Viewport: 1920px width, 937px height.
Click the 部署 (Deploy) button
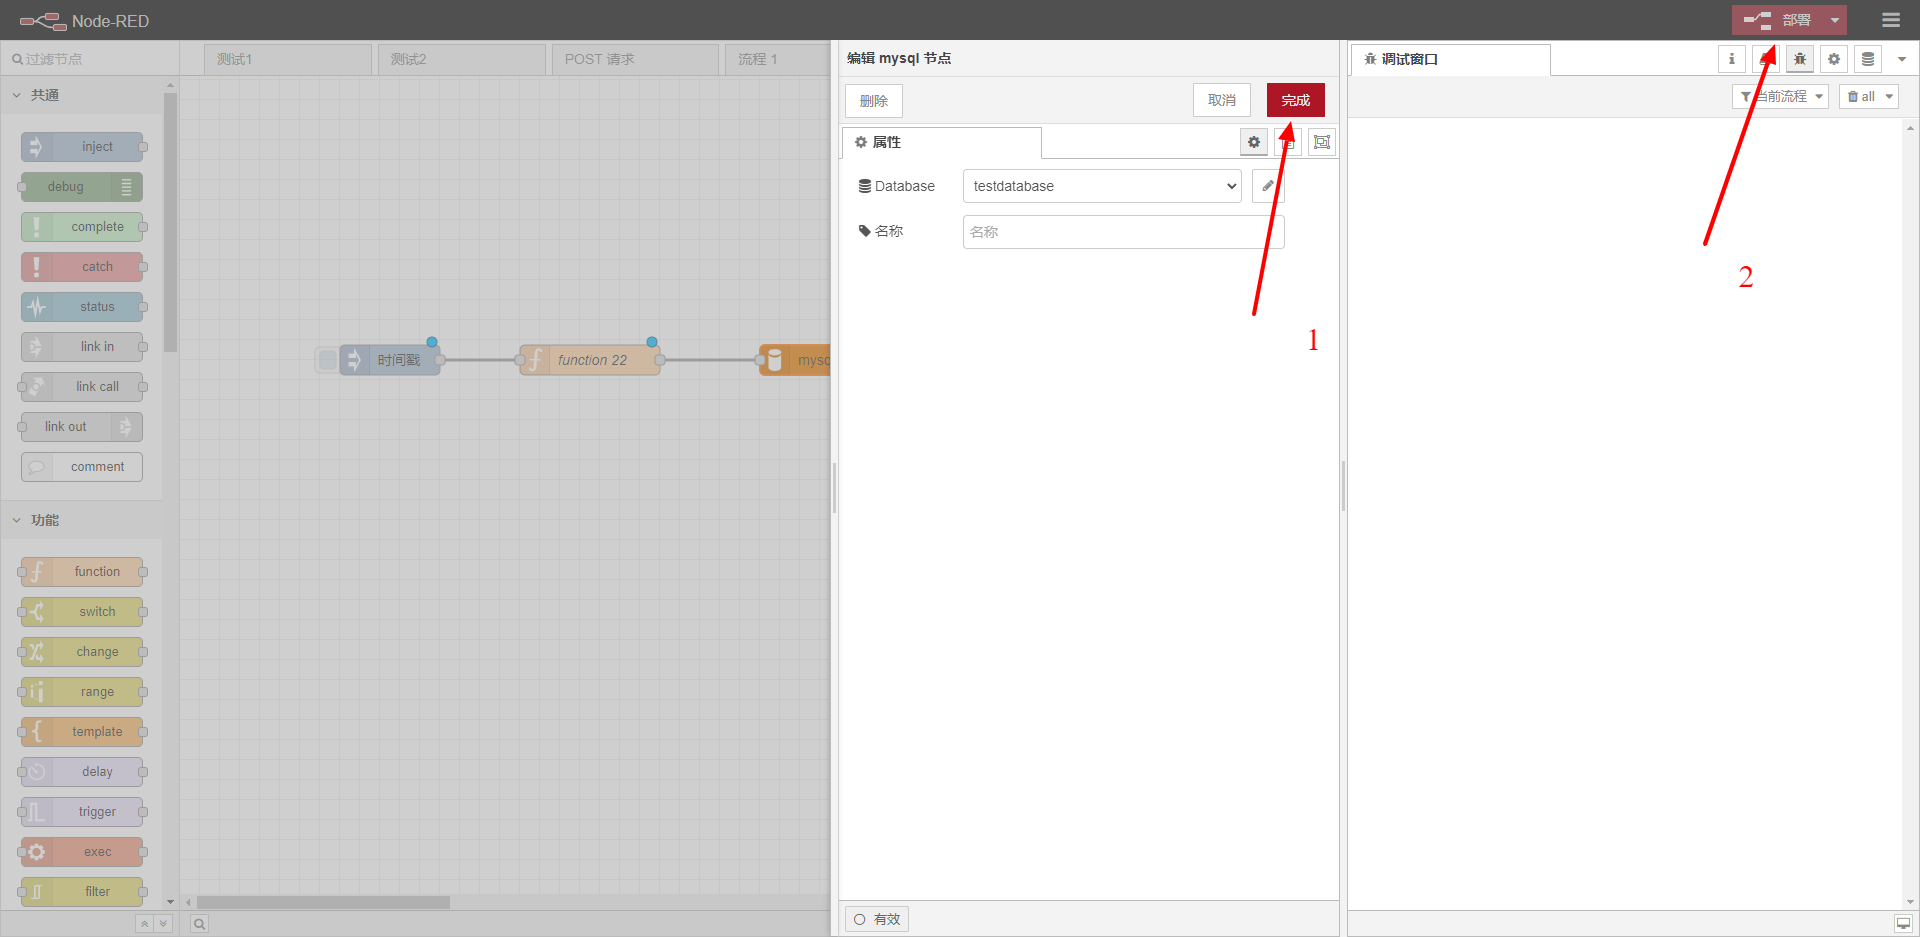point(1778,20)
